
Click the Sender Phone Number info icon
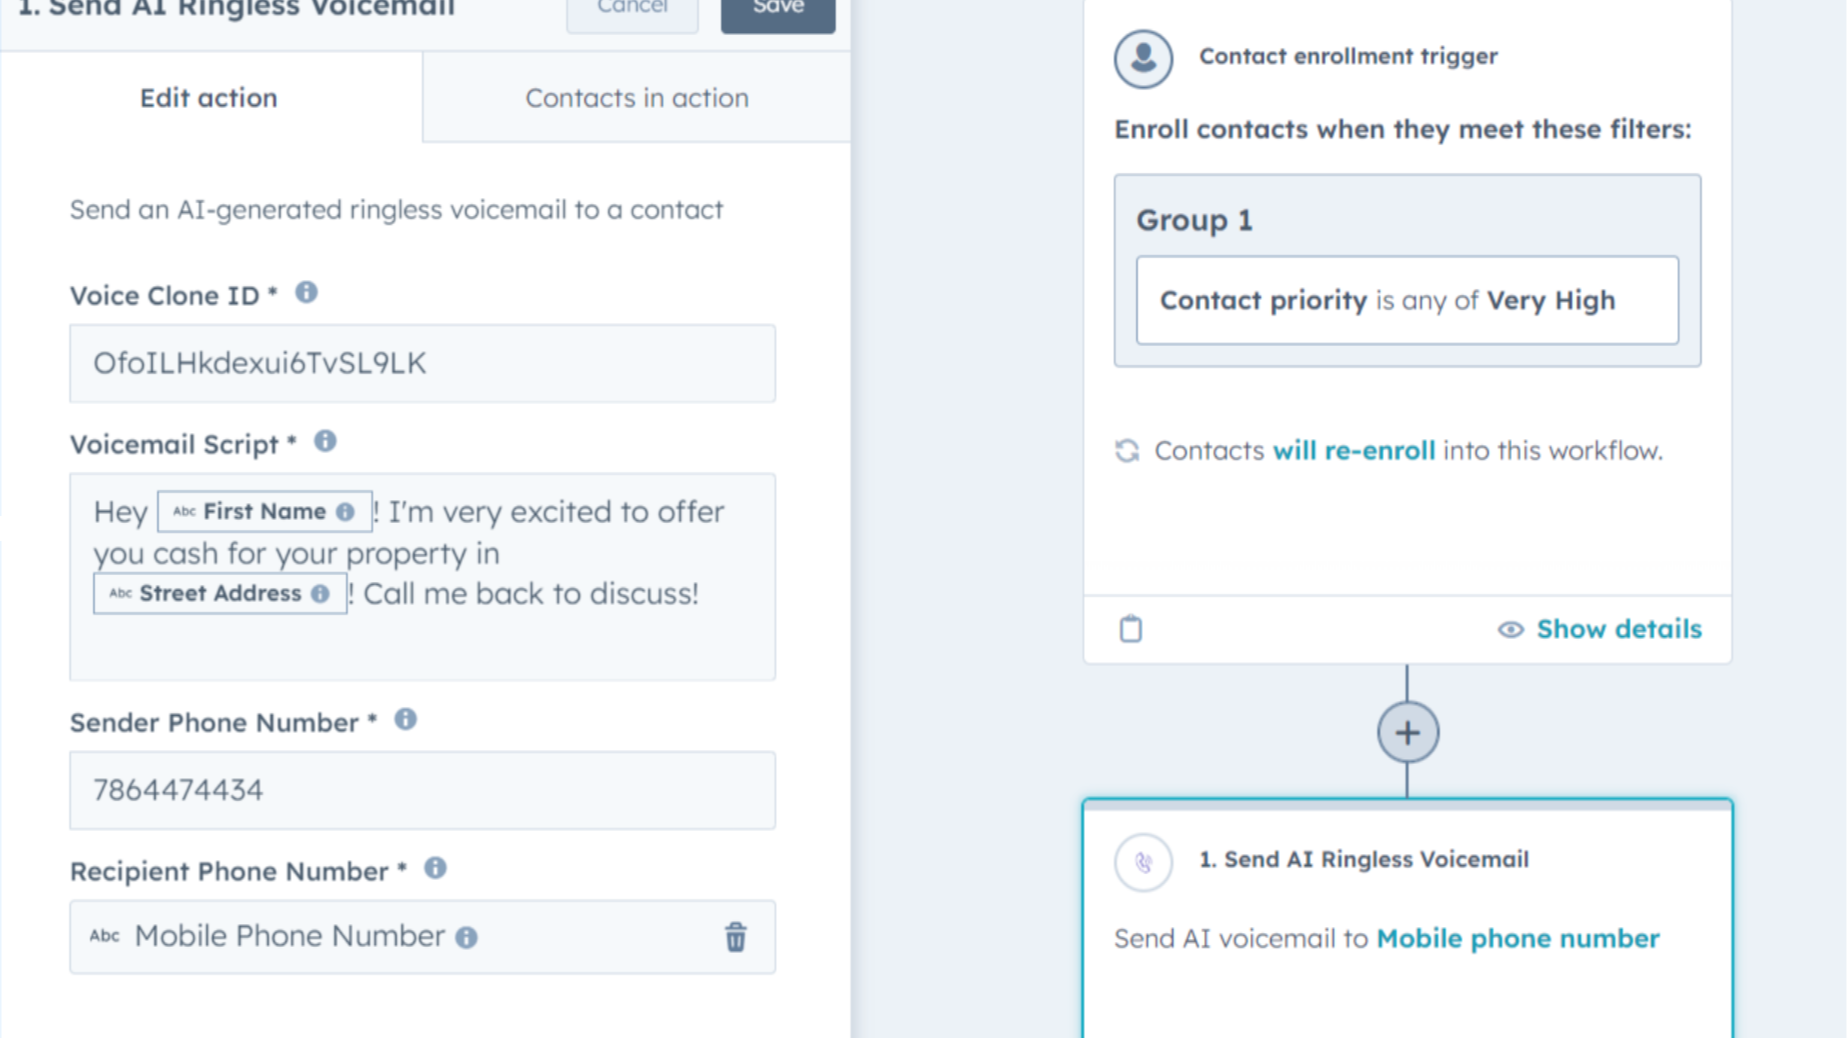click(x=405, y=720)
